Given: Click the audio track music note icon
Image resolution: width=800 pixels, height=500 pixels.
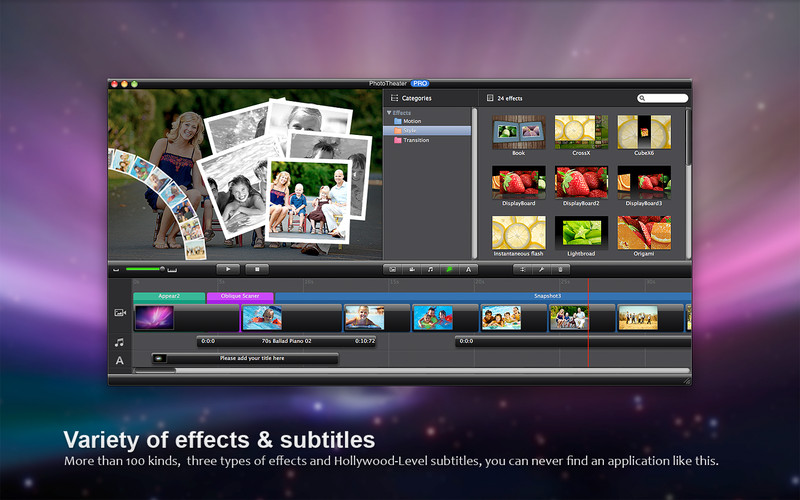Looking at the screenshot, I should 119,342.
